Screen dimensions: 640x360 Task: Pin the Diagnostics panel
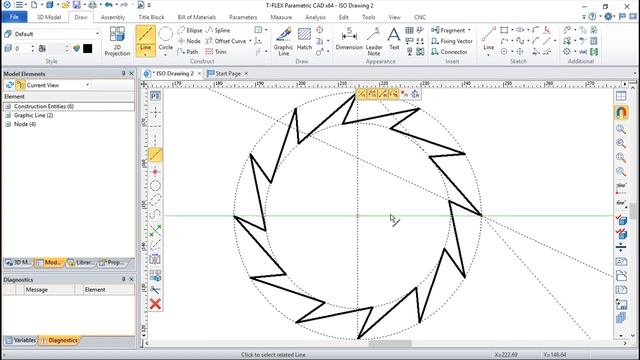123,279
